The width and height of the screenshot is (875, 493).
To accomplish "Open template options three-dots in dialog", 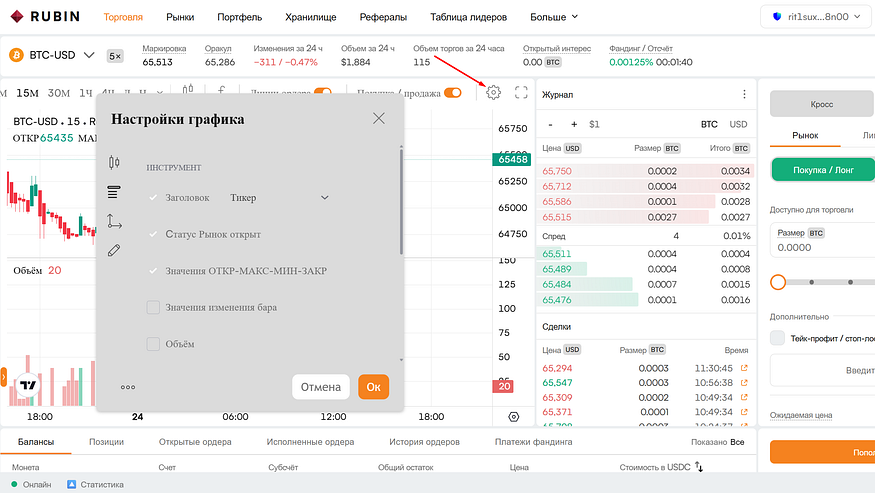I will tap(128, 387).
